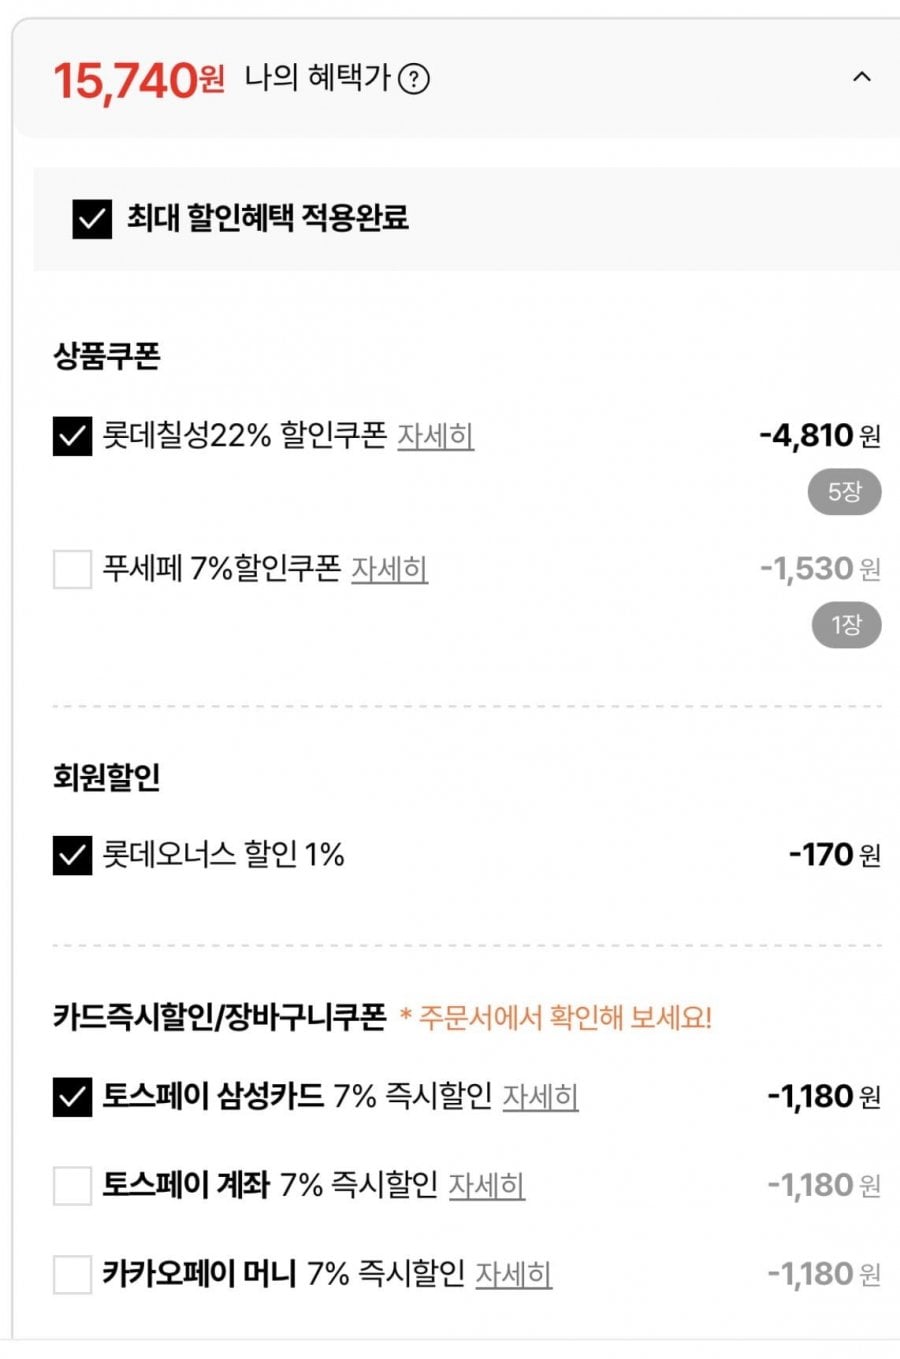This screenshot has width=900, height=1359.
Task: Open 자세히 link for 토스페이 계좌
Action: pyautogui.click(x=486, y=1185)
